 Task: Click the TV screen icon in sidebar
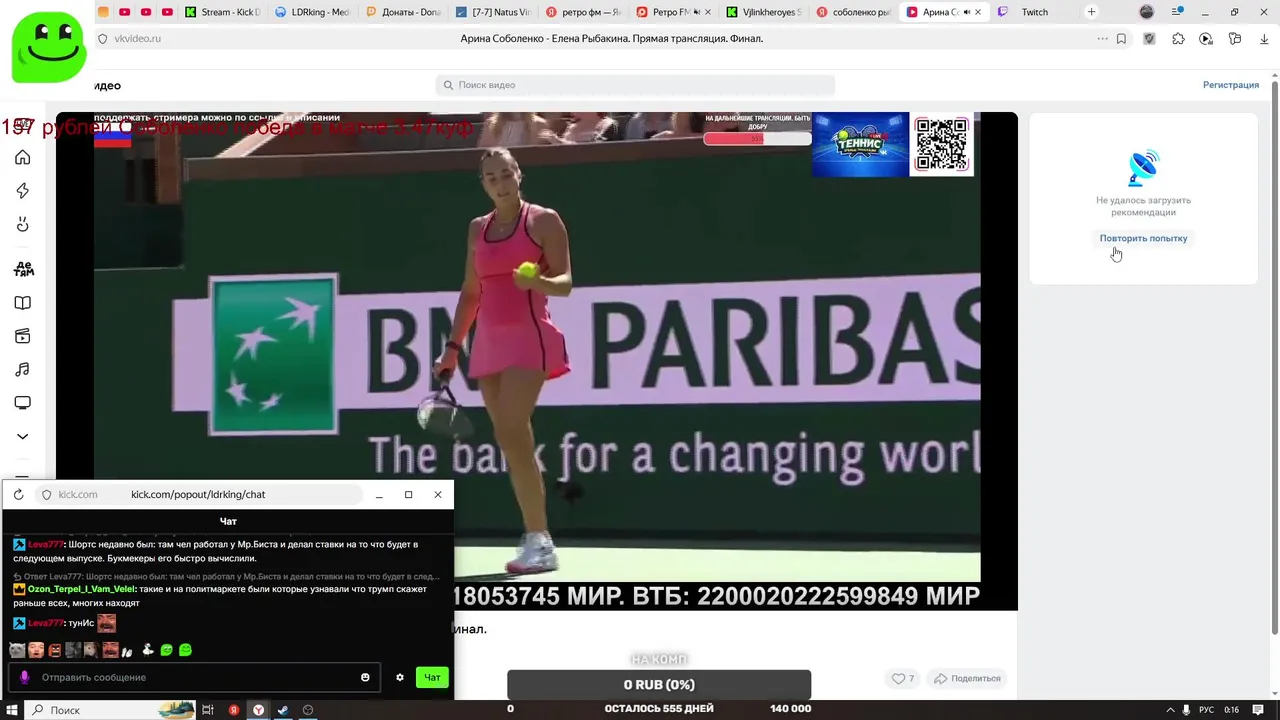pos(22,403)
